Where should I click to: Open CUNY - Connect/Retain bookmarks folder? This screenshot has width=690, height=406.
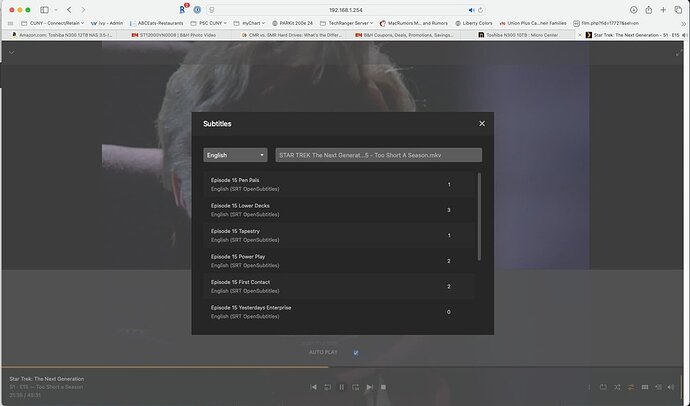(x=52, y=23)
